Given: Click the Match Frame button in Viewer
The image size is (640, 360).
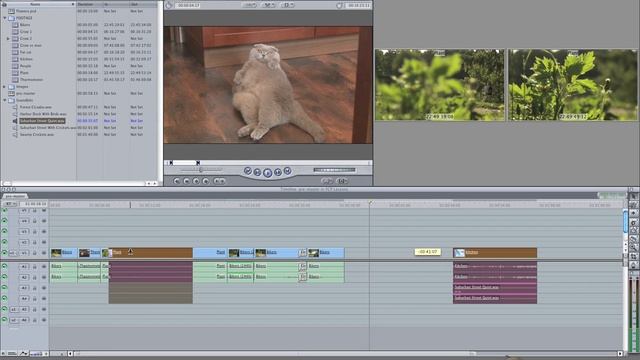Looking at the screenshot, I should (x=177, y=181).
